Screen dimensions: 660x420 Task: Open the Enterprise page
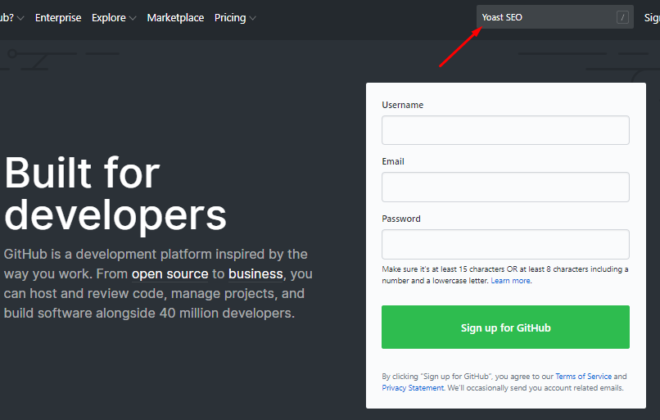click(x=58, y=18)
